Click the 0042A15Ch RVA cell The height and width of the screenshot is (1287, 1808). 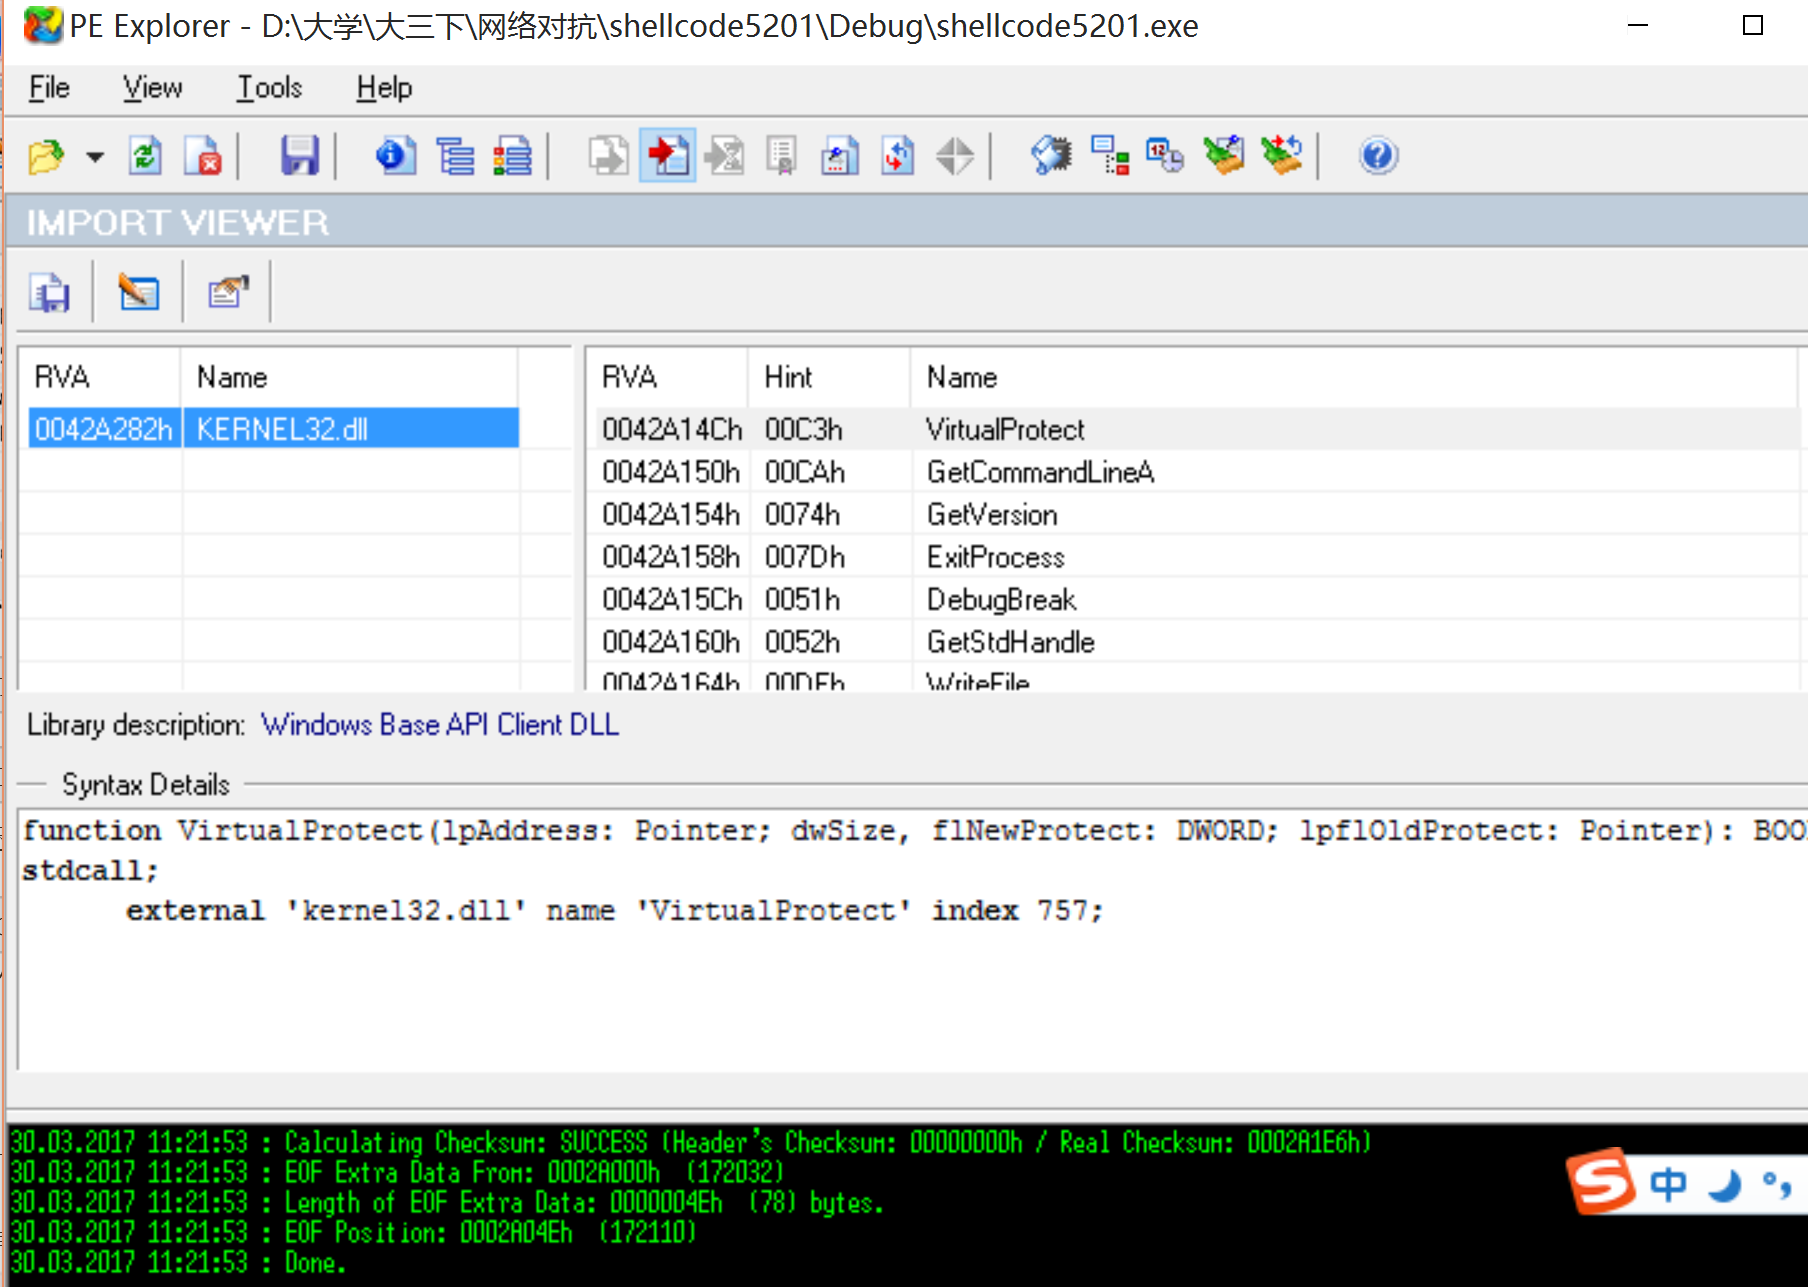[671, 599]
